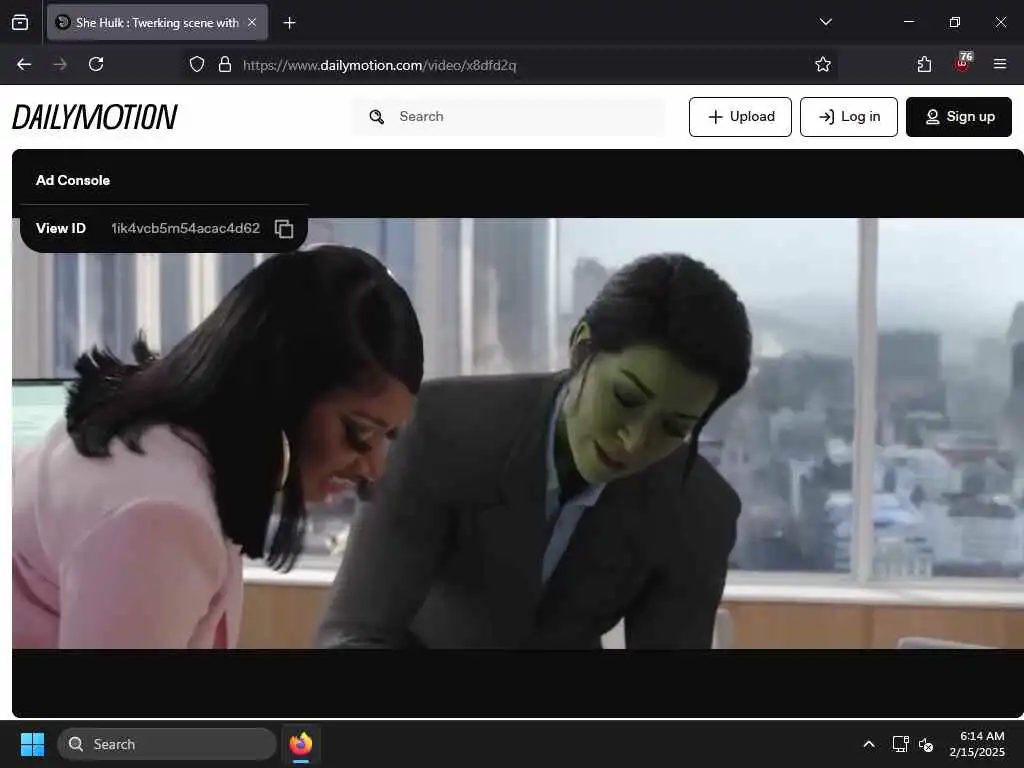This screenshot has width=1024, height=768.
Task: Click the Upload plus icon
Action: click(716, 117)
